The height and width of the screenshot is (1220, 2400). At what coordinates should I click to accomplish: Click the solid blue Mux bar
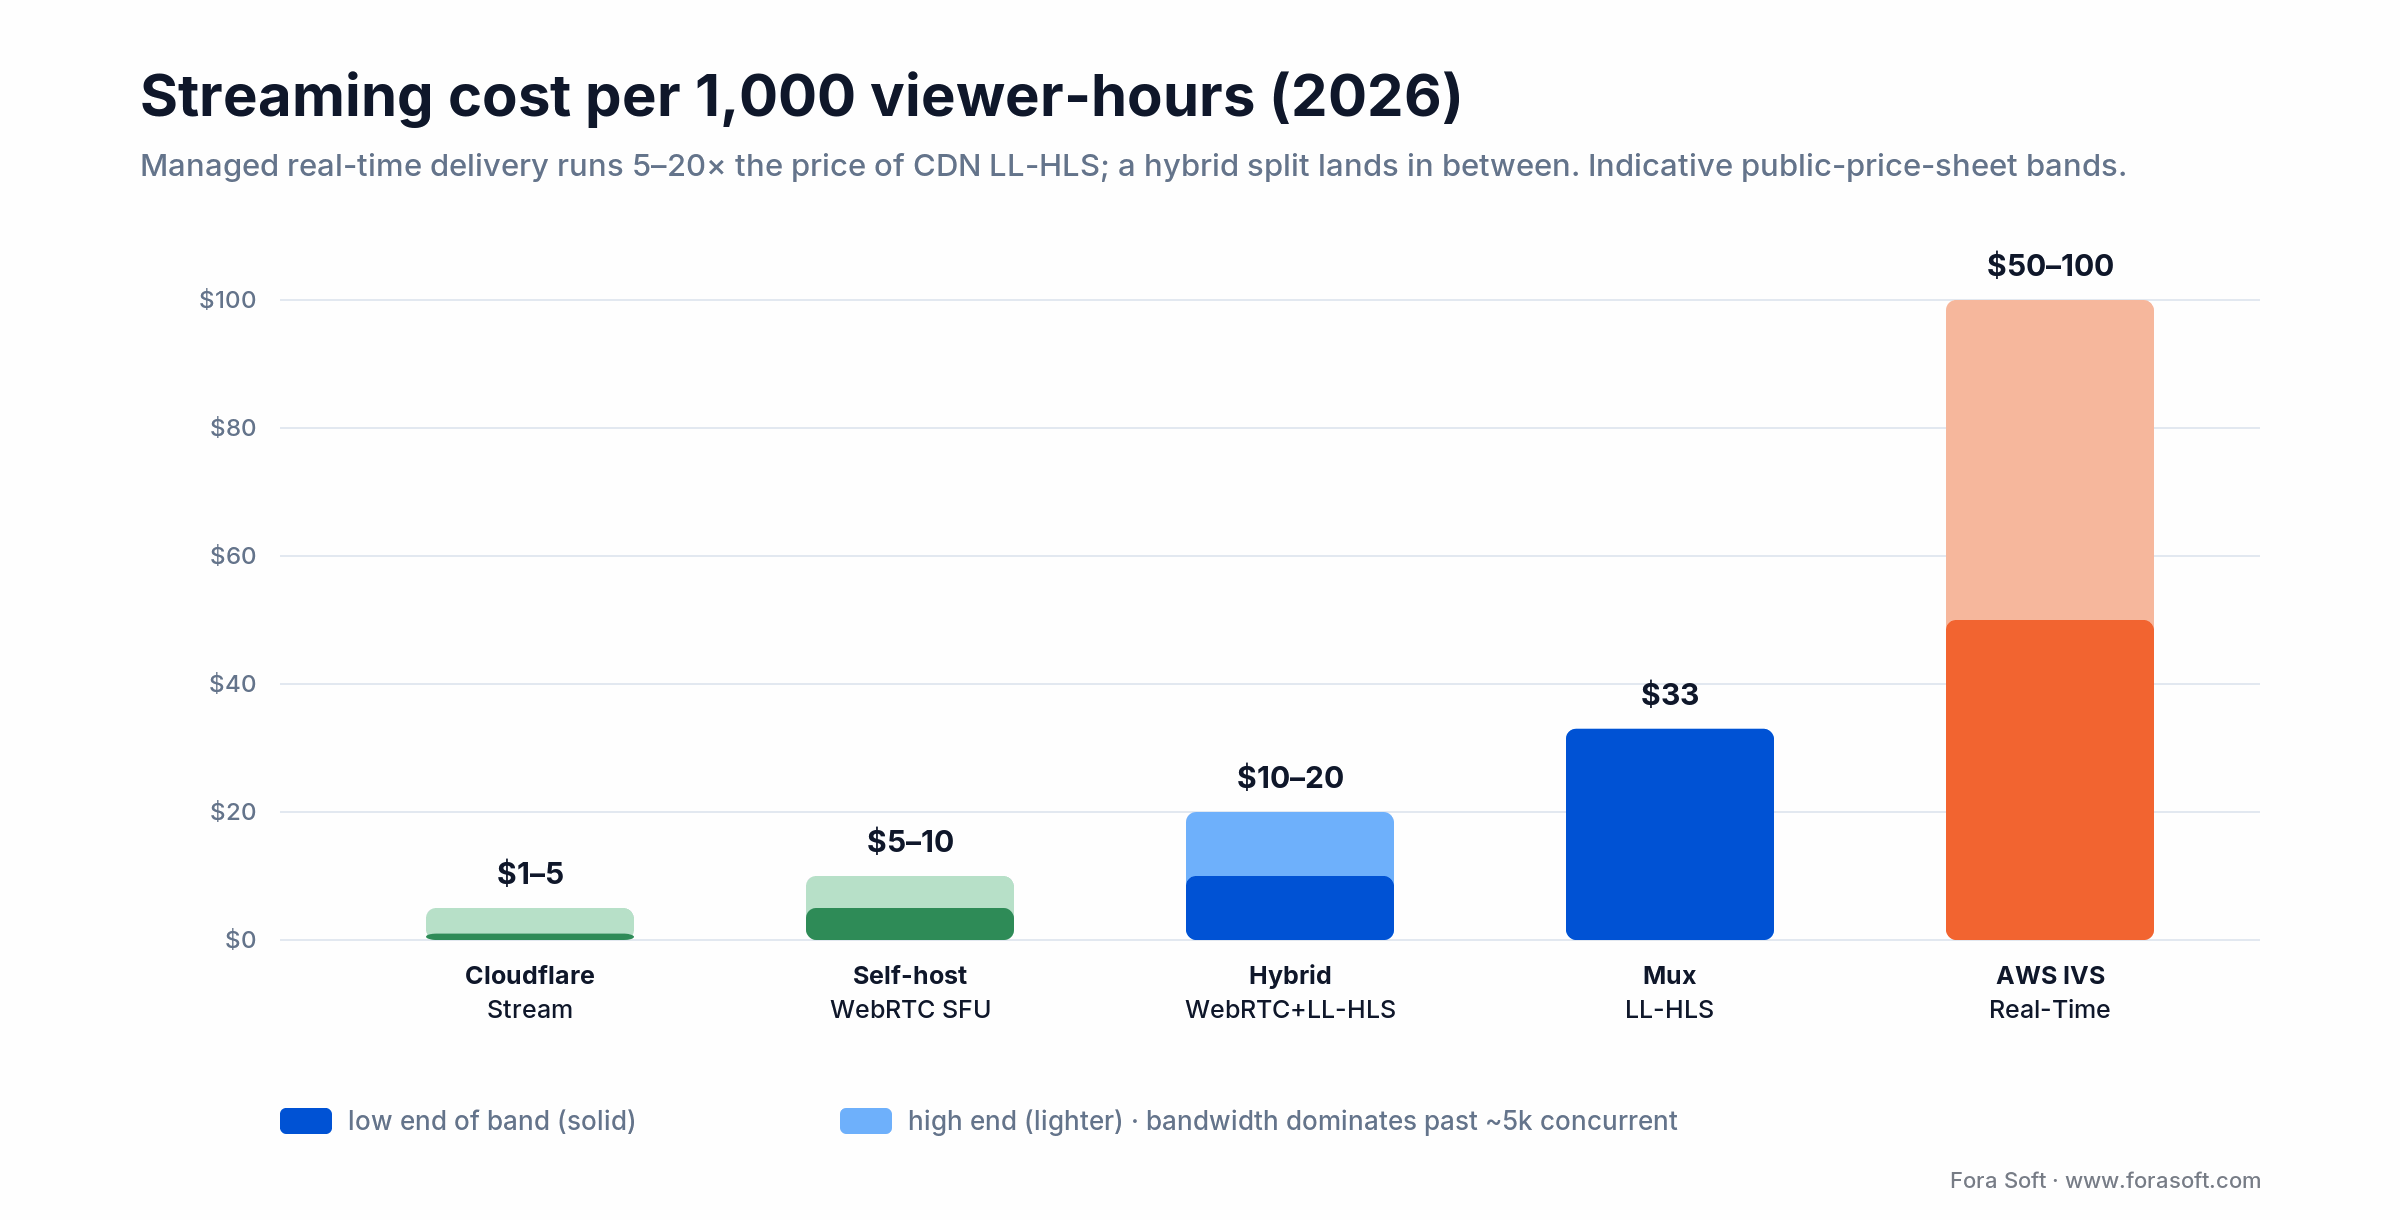pyautogui.click(x=1670, y=834)
